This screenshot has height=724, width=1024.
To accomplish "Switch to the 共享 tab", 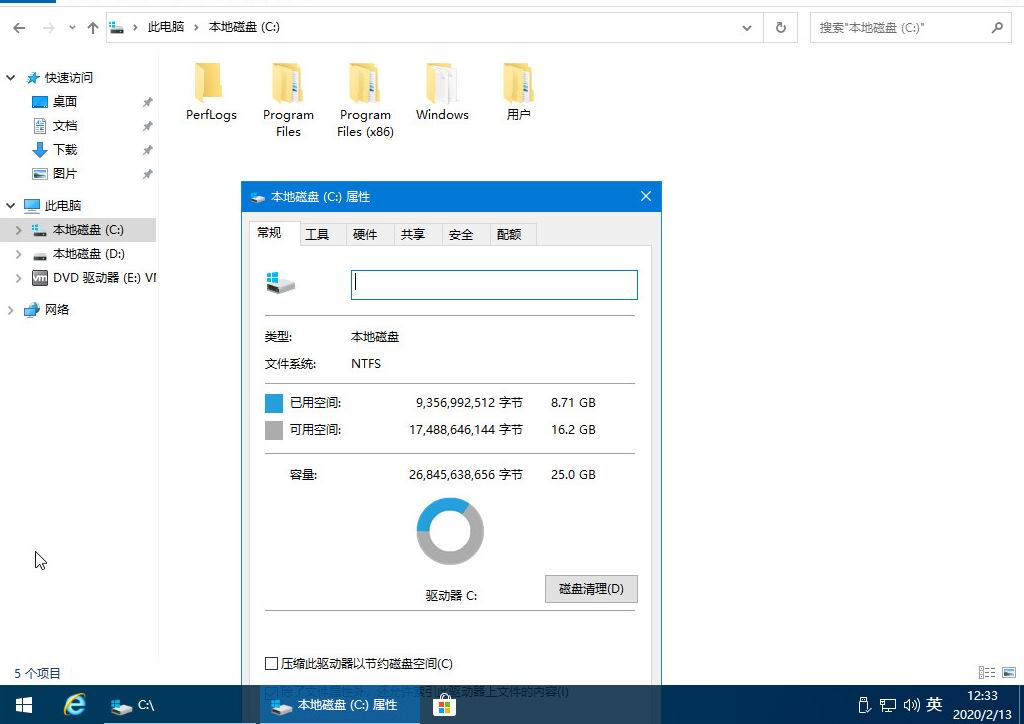I will pyautogui.click(x=413, y=234).
